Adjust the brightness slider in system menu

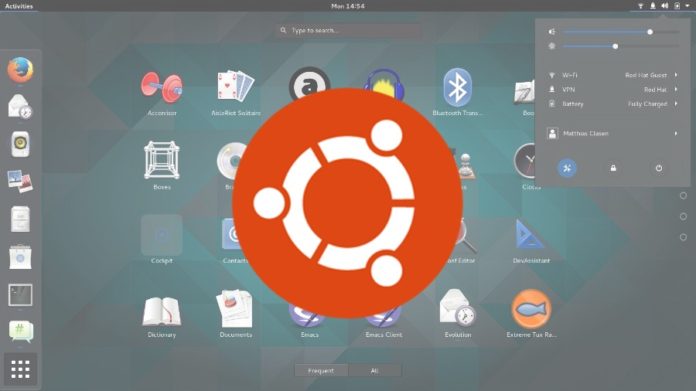(x=621, y=46)
